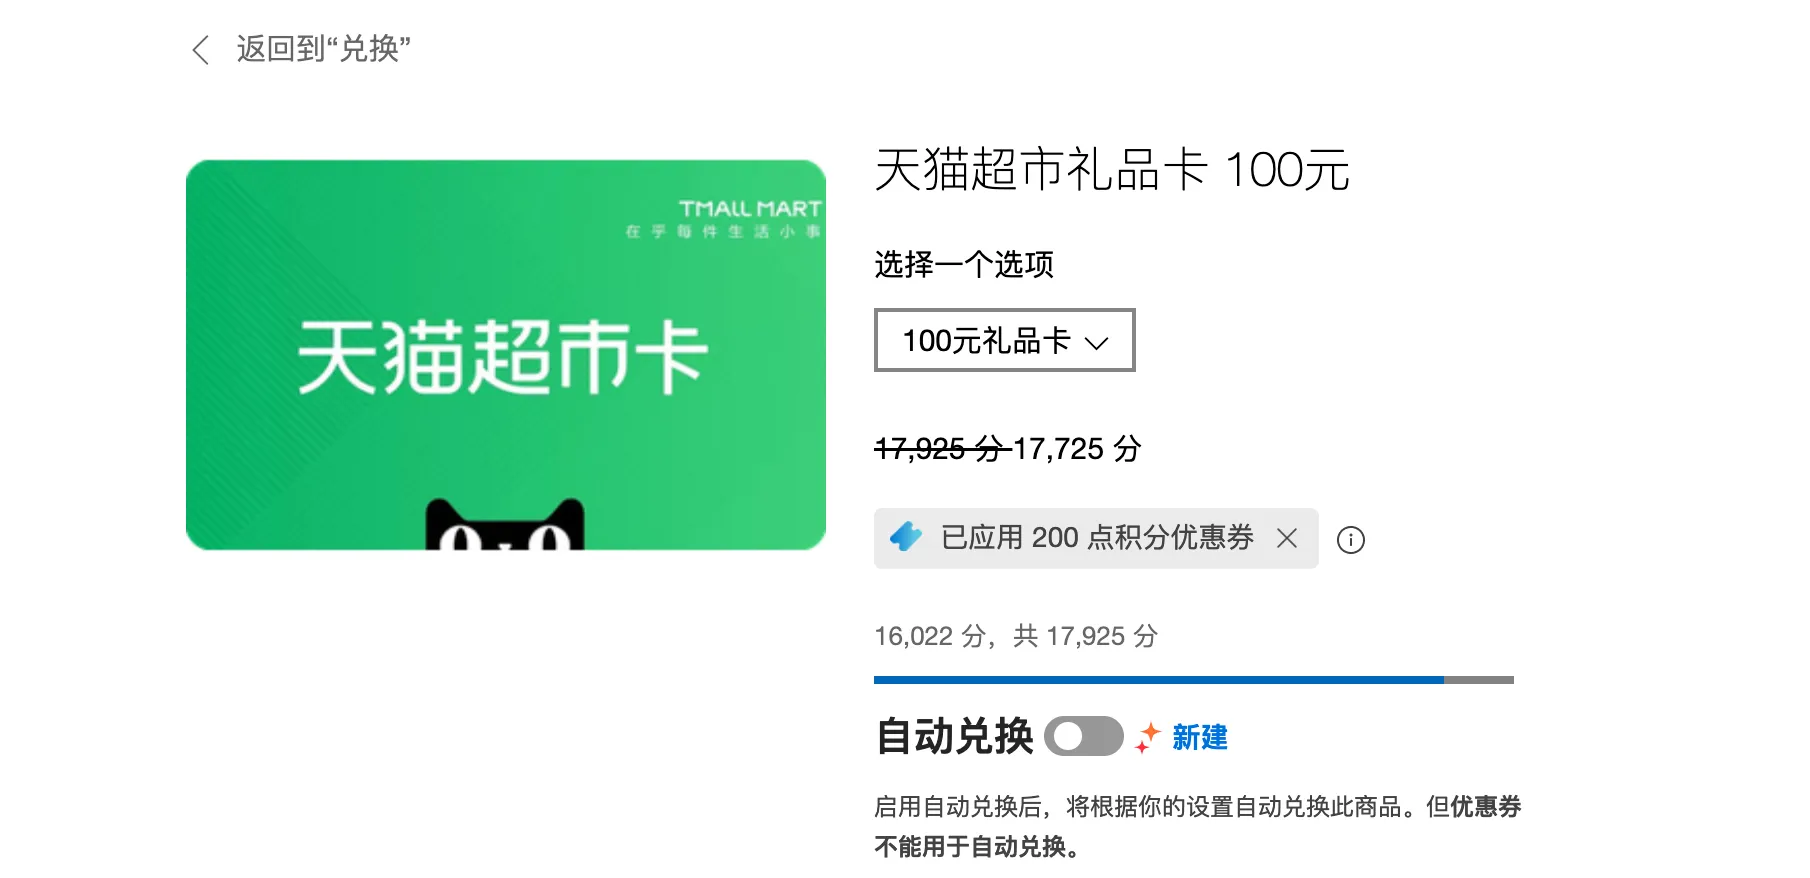Remove the applied 200 points coupon

(x=1287, y=538)
